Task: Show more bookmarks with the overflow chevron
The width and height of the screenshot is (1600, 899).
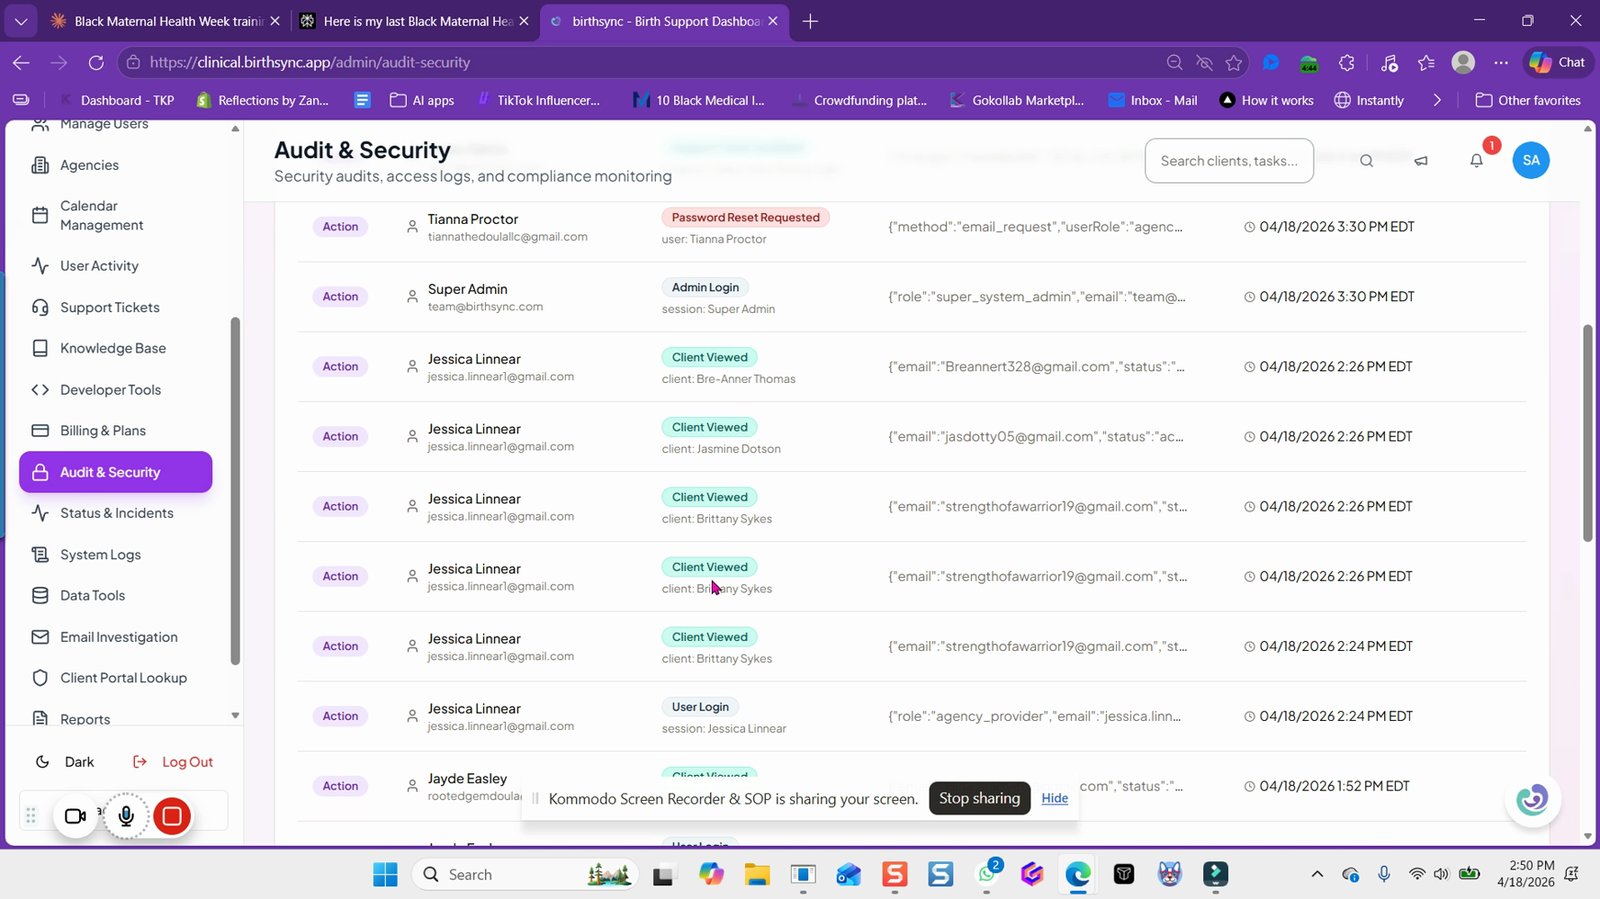Action: (x=1437, y=100)
